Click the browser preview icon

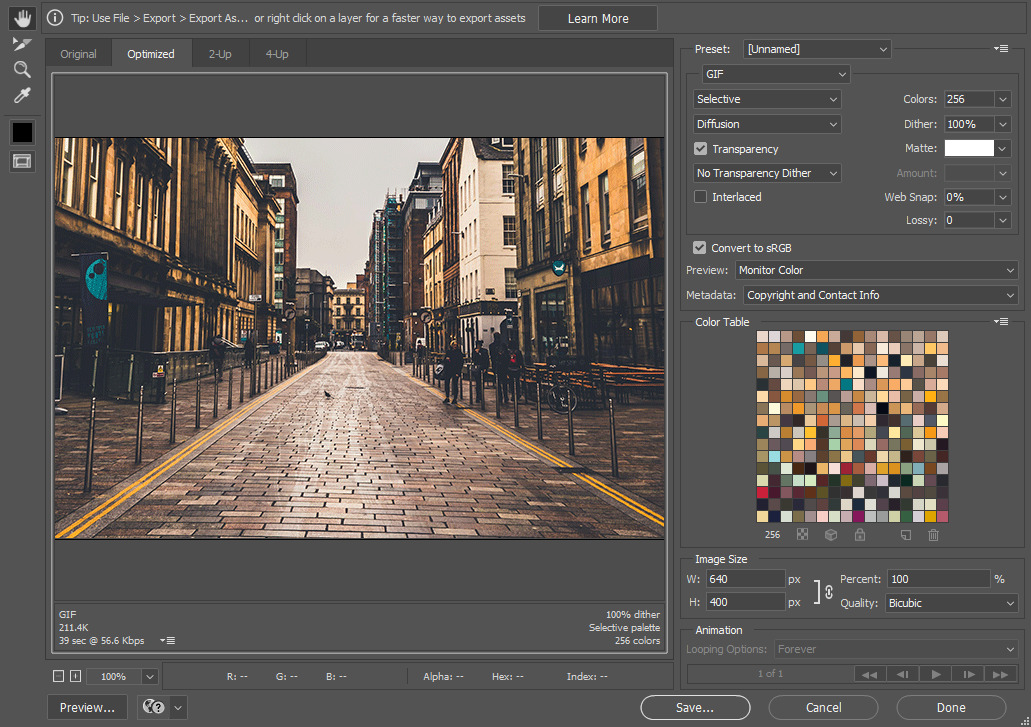pos(153,707)
